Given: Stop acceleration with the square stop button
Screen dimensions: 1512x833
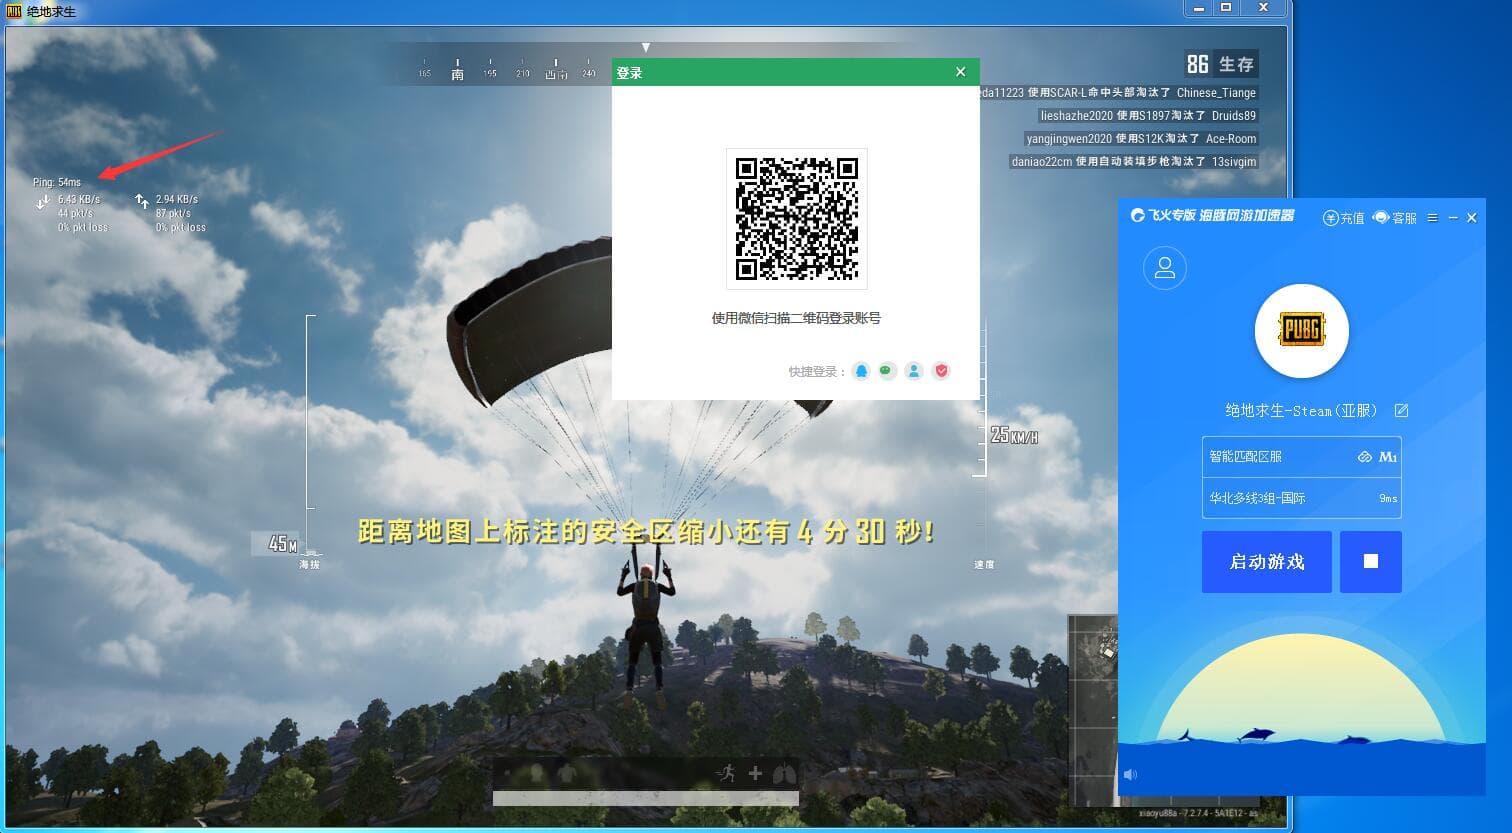Looking at the screenshot, I should pos(1371,562).
